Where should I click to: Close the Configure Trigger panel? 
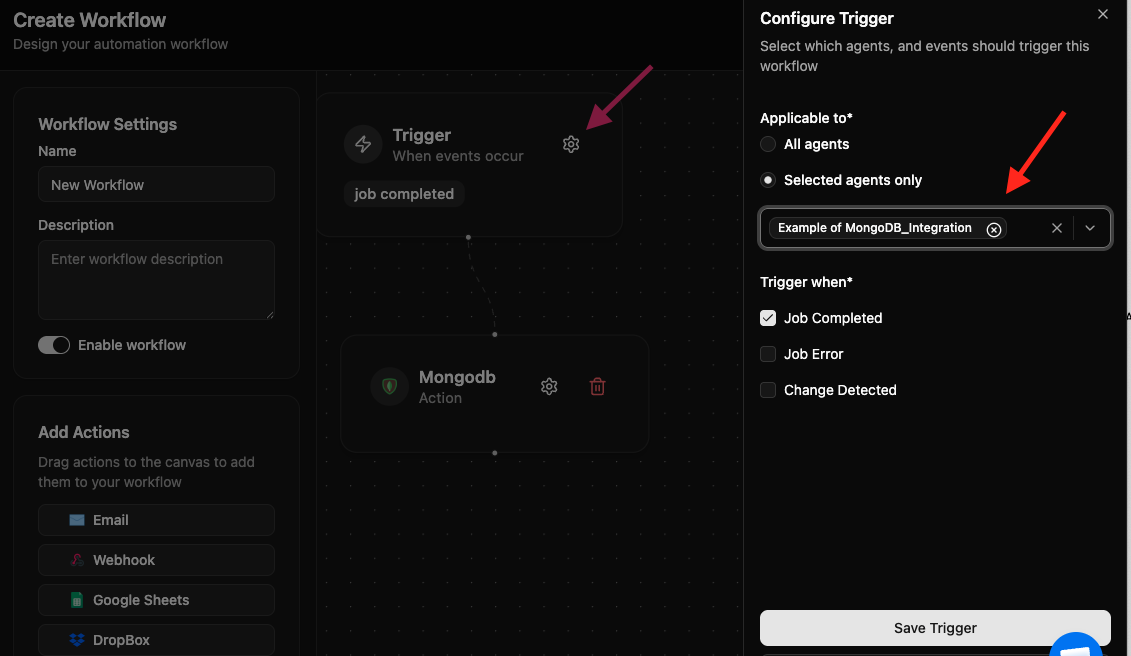tap(1103, 15)
